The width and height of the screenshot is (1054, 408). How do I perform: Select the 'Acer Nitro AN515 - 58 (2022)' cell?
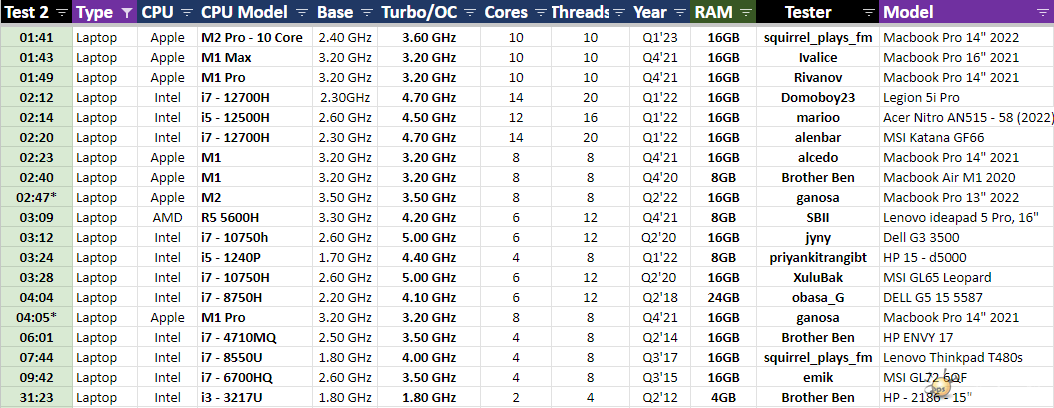pyautogui.click(x=967, y=118)
